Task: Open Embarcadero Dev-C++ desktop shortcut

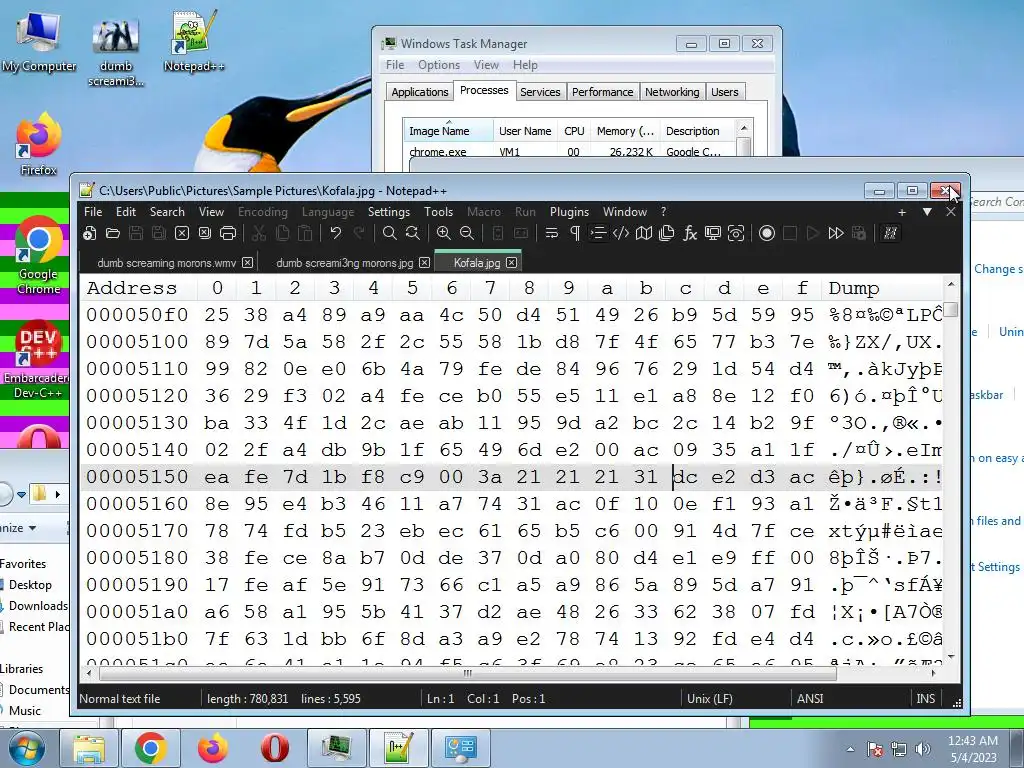Action: tap(35, 360)
